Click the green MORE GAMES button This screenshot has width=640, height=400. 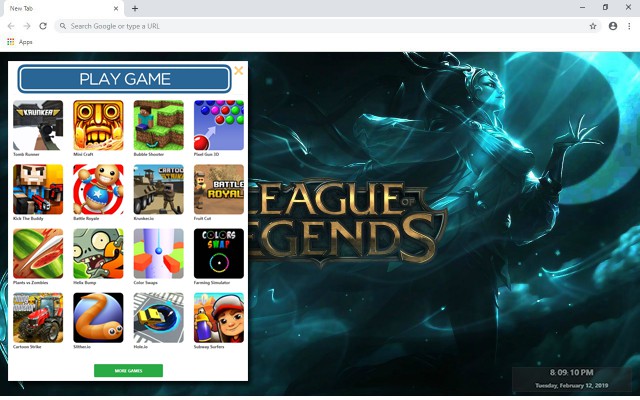pyautogui.click(x=129, y=371)
